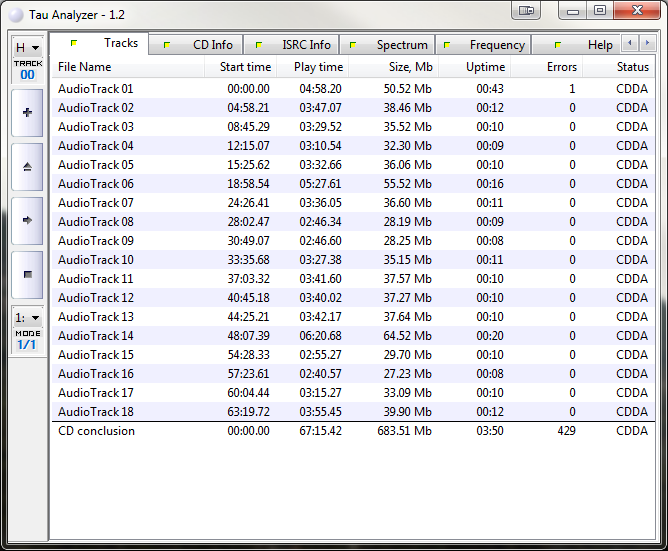This screenshot has width=668, height=551.
Task: Sort by the Errors column header
Action: (561, 67)
